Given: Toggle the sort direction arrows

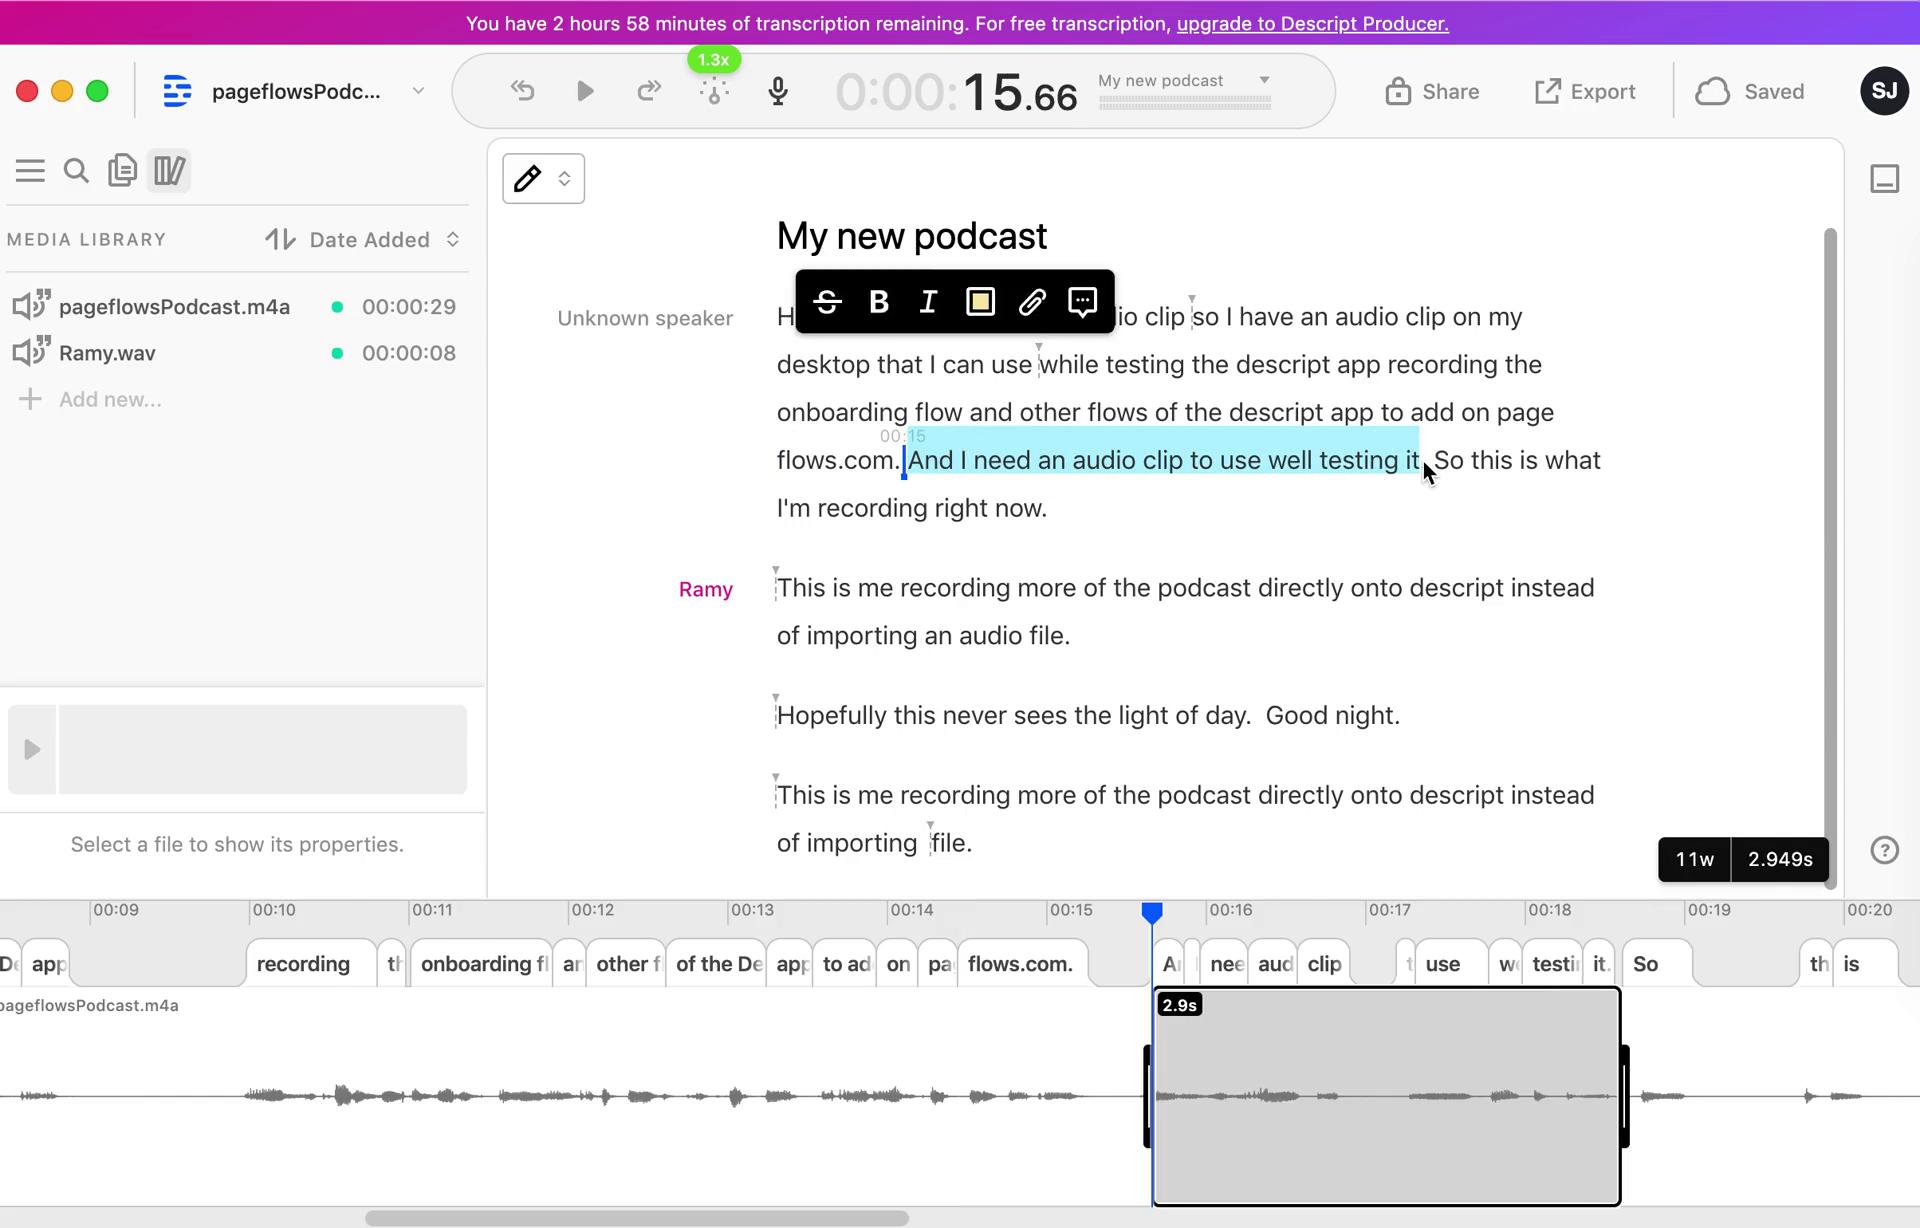Looking at the screenshot, I should point(280,240).
